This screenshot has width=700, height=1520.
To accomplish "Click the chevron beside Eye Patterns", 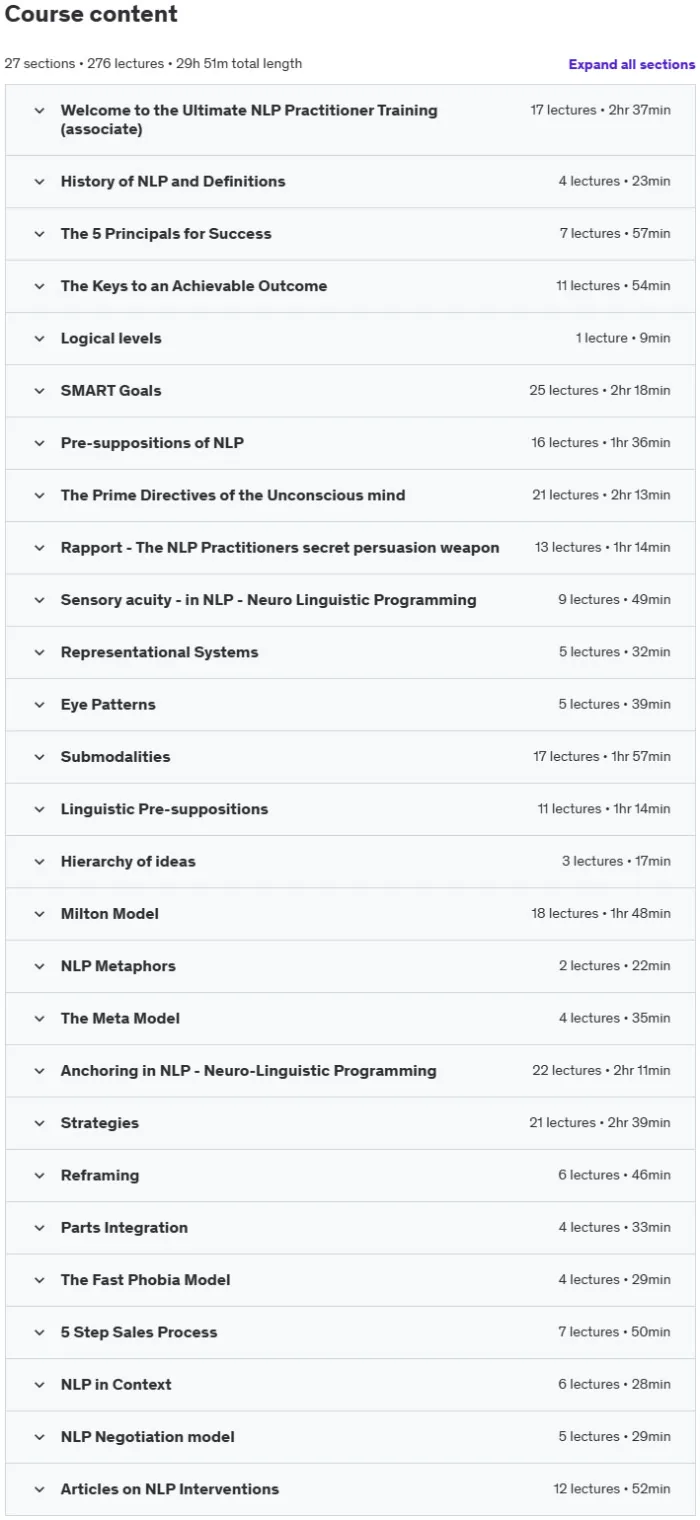I will [x=40, y=705].
